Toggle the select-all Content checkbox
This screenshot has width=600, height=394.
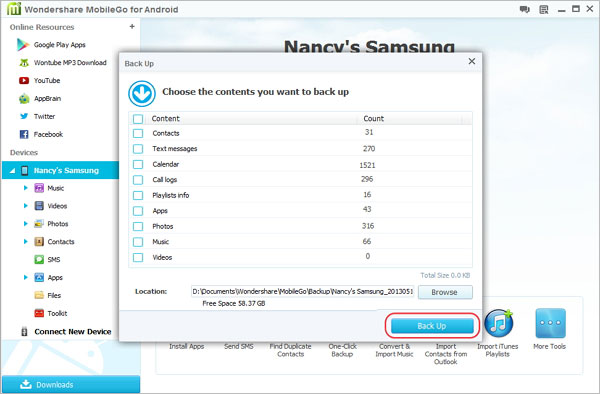(138, 119)
